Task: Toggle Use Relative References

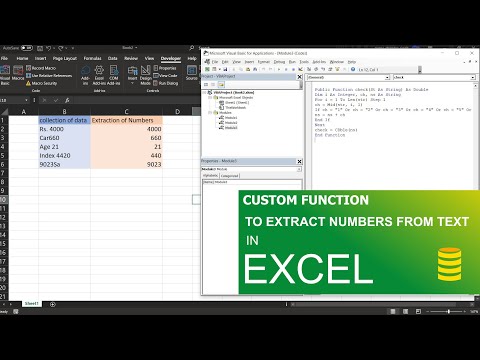Action: pos(49,76)
